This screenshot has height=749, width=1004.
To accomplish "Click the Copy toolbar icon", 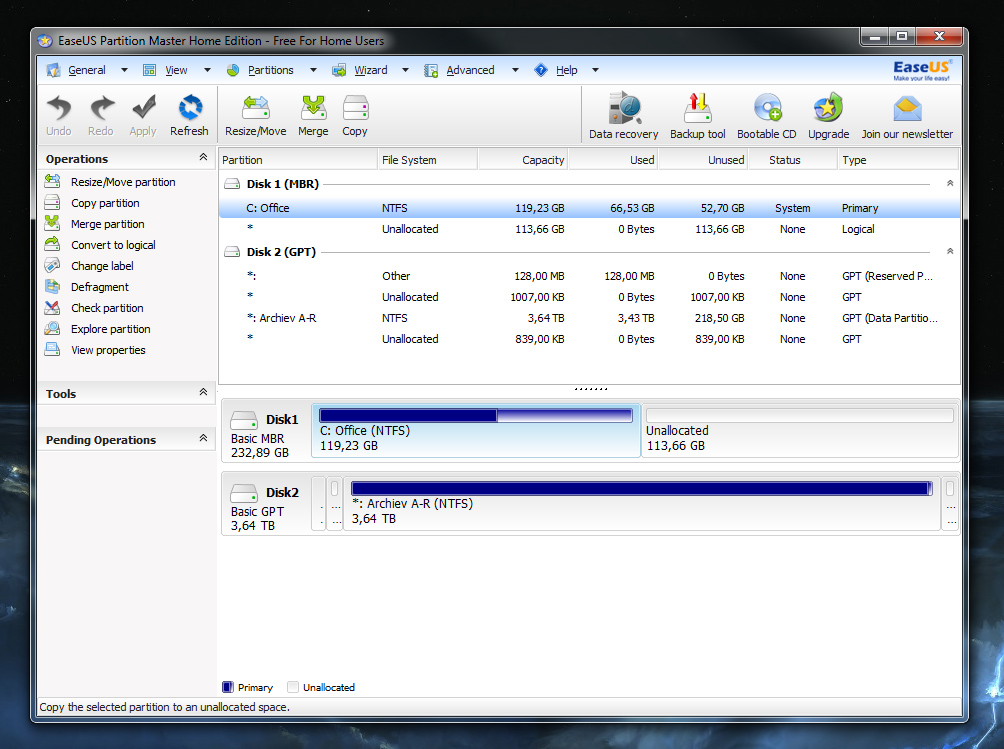I will 355,108.
